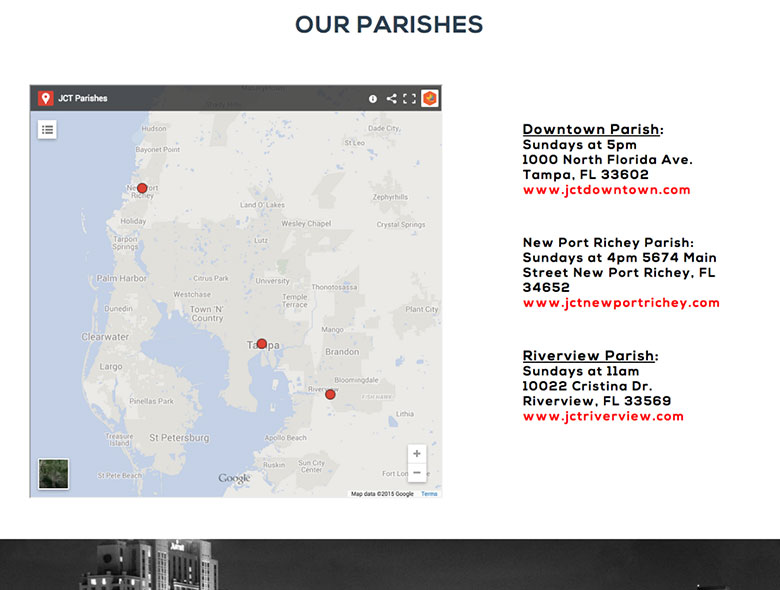Select the New Port Richey map marker

coord(142,188)
